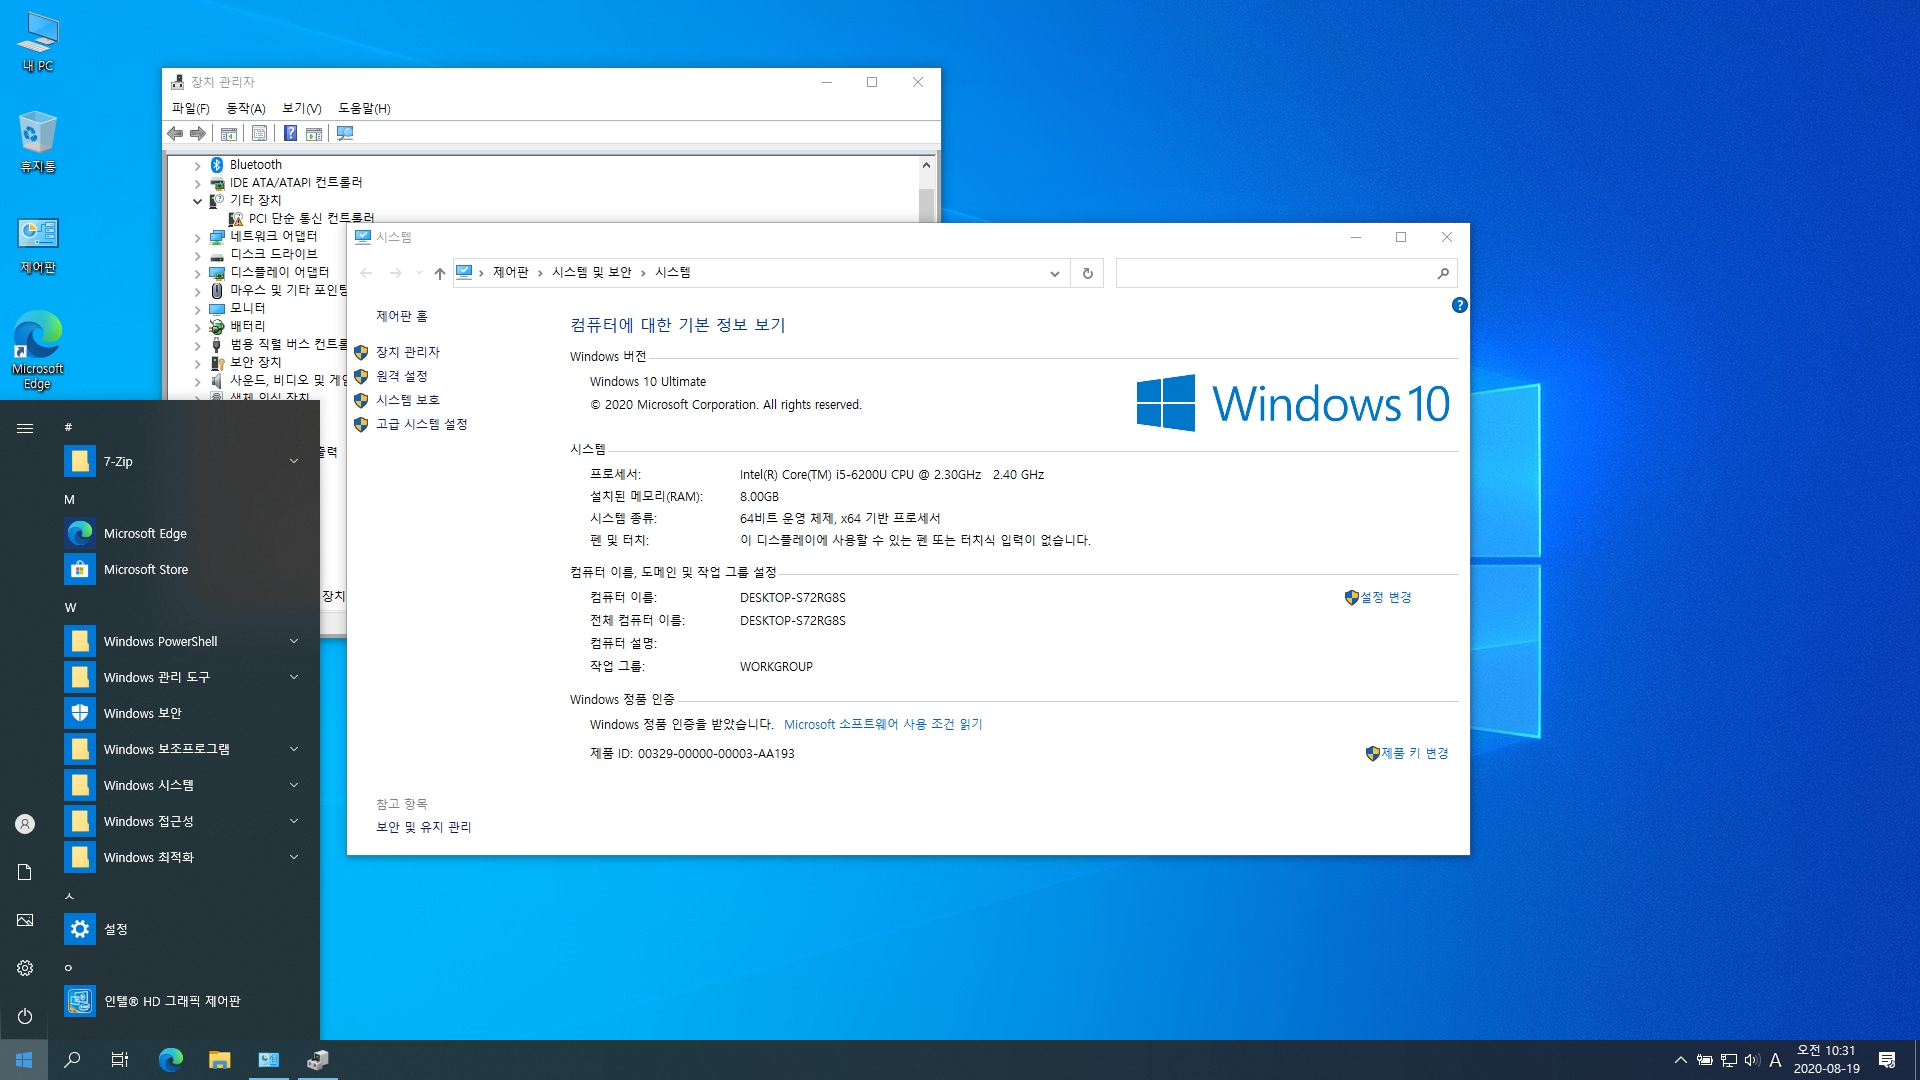The image size is (1920, 1080).
Task: Click blue Help icon in Device Manager toolbar
Action: (290, 133)
